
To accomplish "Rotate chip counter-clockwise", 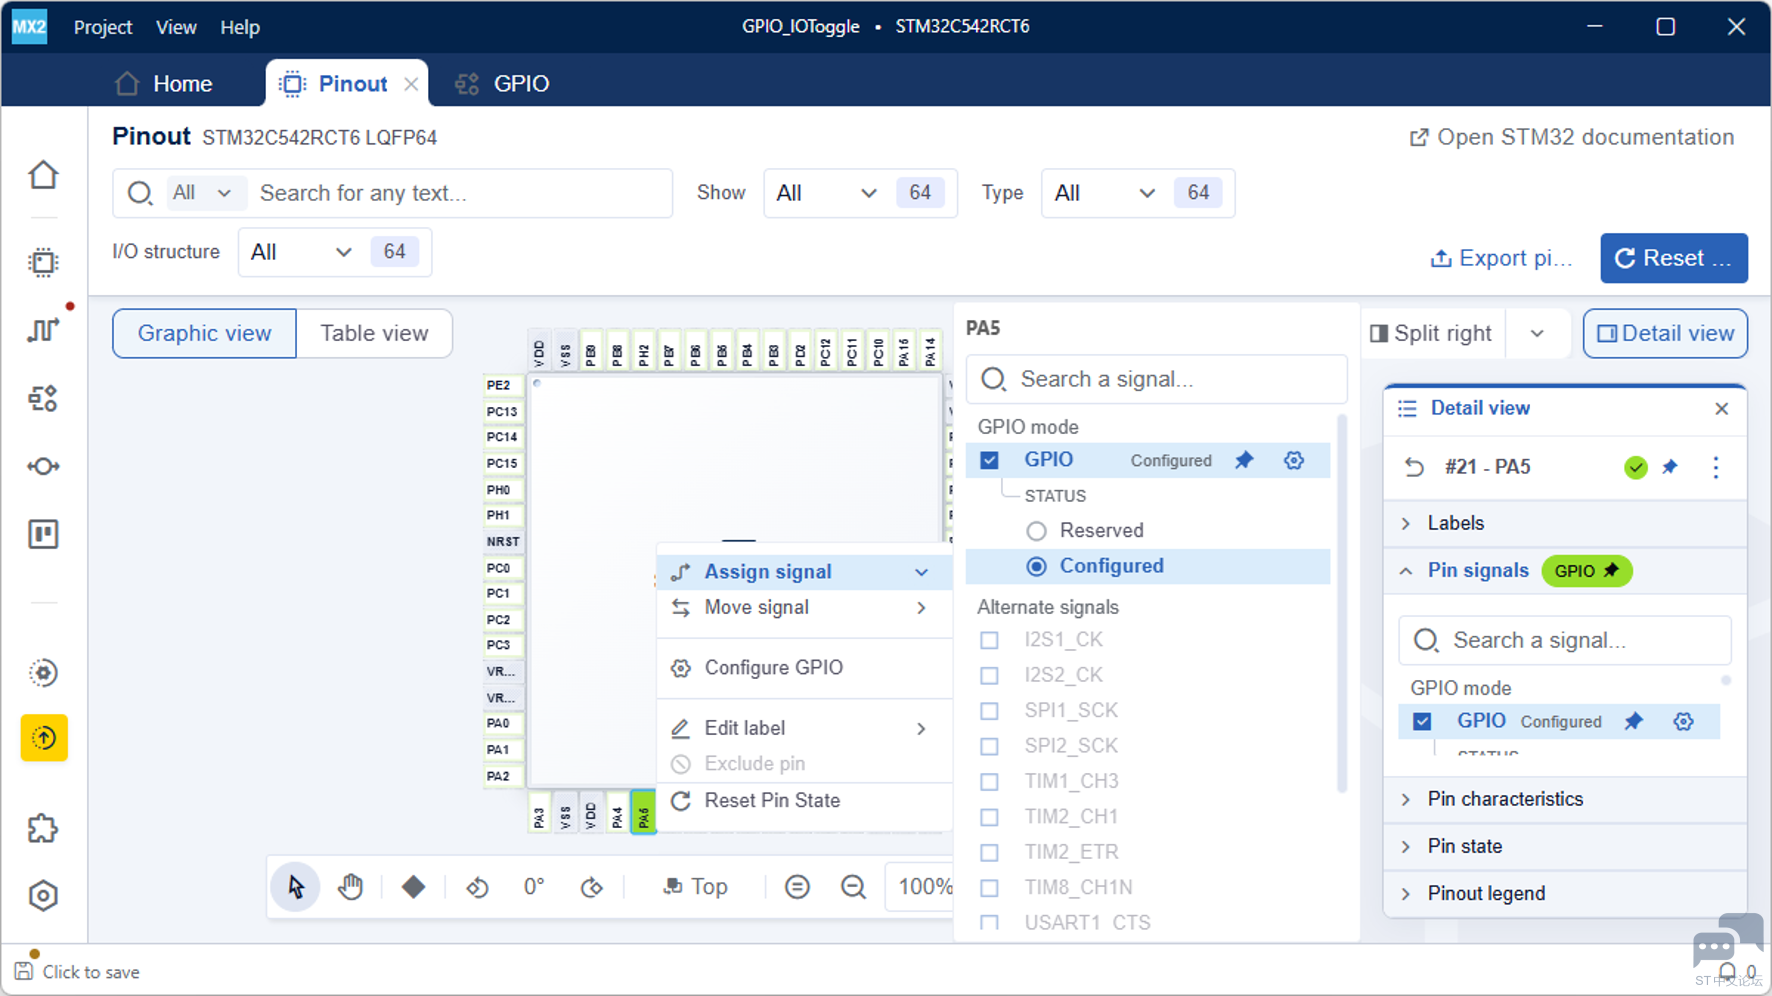I will (477, 887).
